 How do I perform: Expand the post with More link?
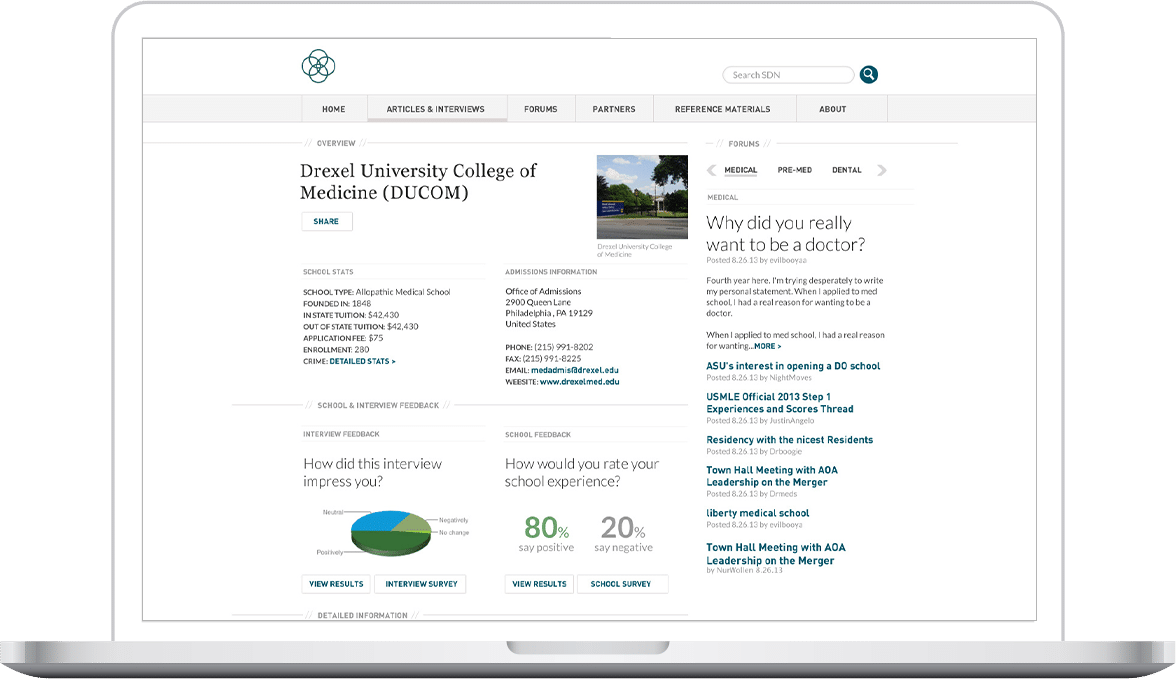point(767,346)
